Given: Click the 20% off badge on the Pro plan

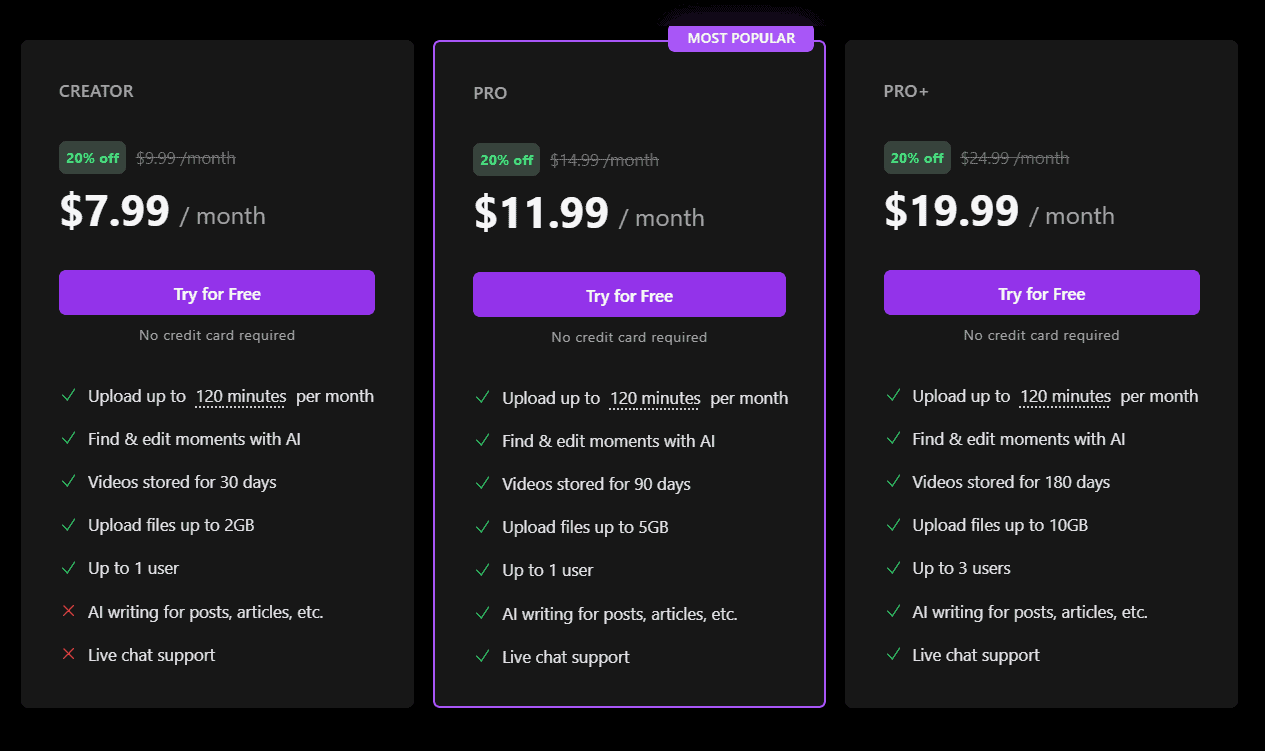Looking at the screenshot, I should coord(506,159).
